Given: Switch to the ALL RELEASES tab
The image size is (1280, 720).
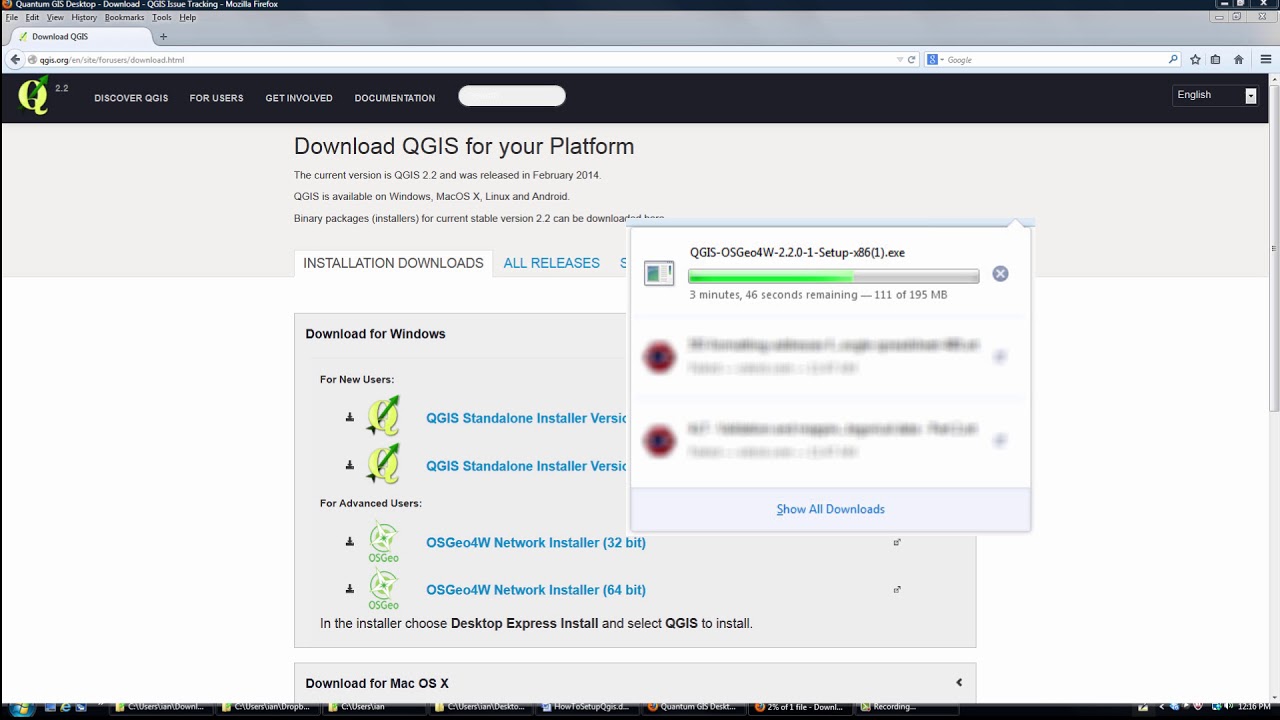Looking at the screenshot, I should tap(551, 263).
